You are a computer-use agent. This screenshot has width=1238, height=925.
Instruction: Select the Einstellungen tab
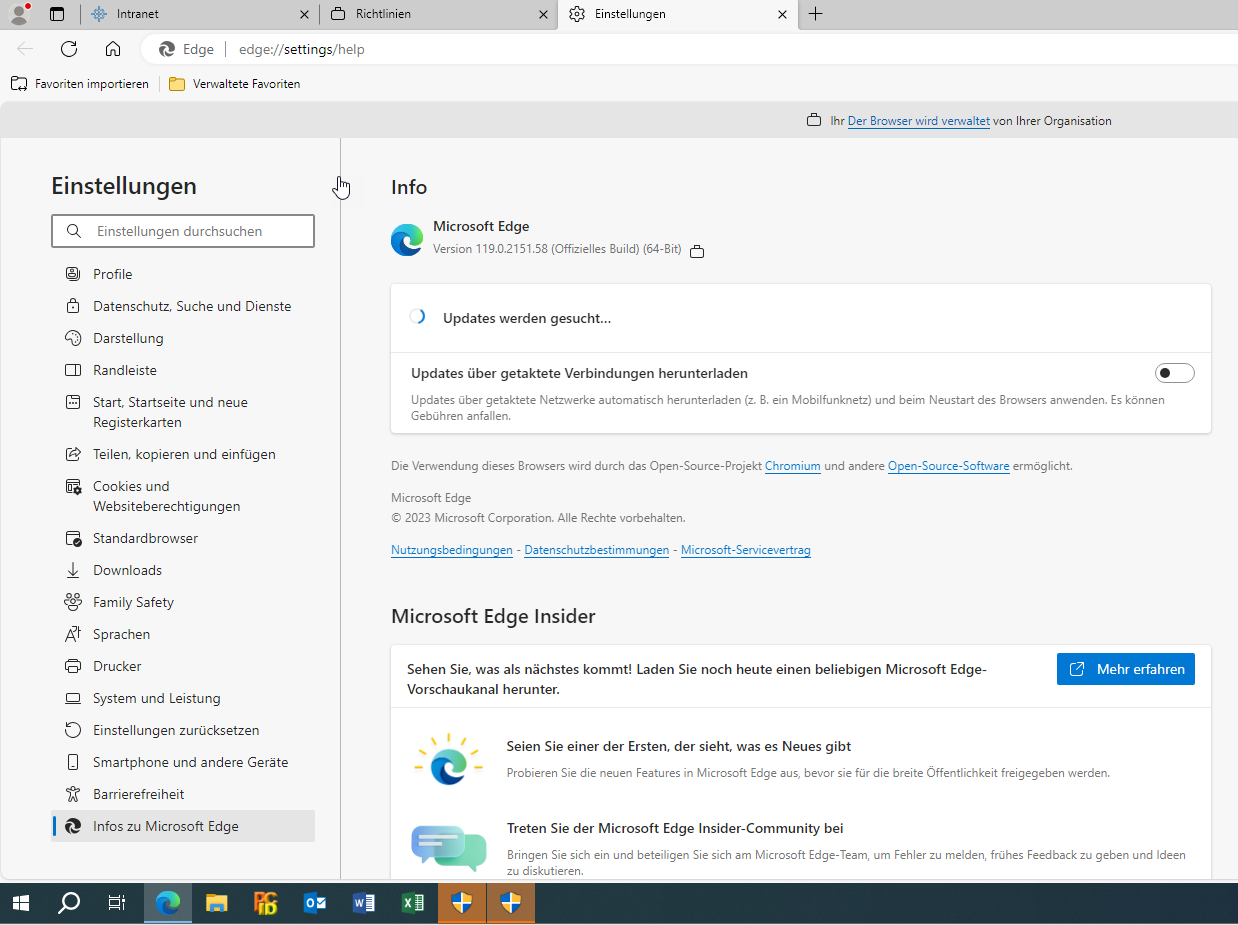[677, 14]
